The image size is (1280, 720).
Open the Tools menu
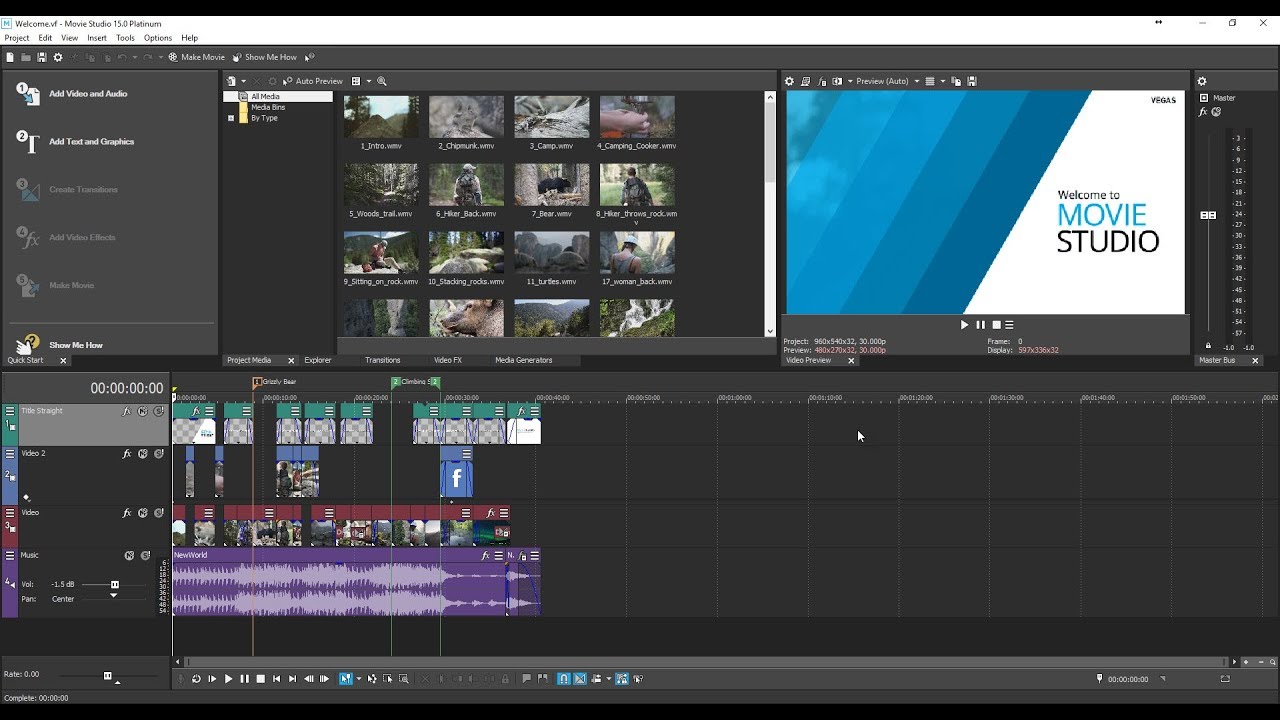coord(125,38)
